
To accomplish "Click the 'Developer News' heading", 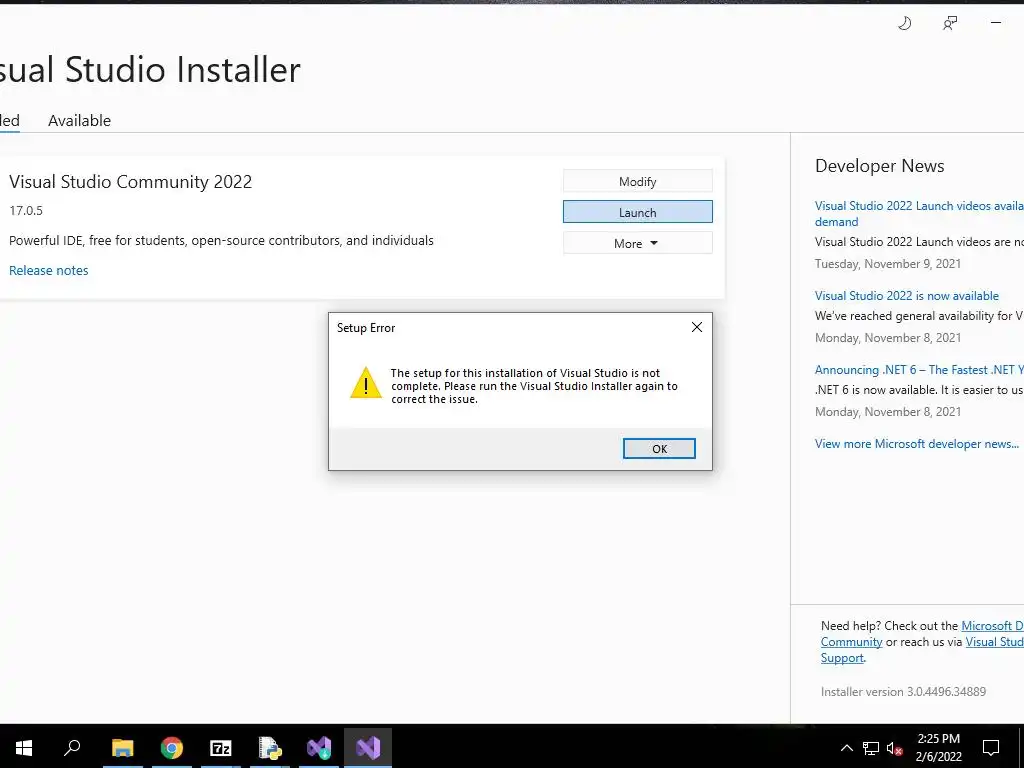I will tap(880, 166).
